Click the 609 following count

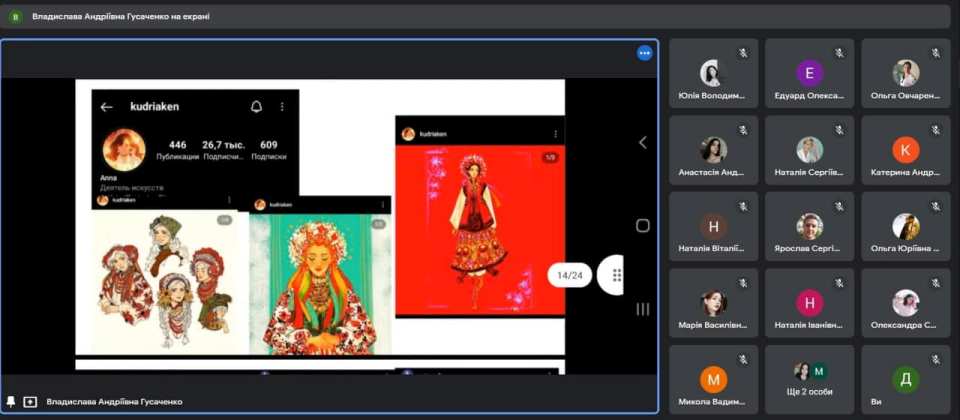[269, 145]
